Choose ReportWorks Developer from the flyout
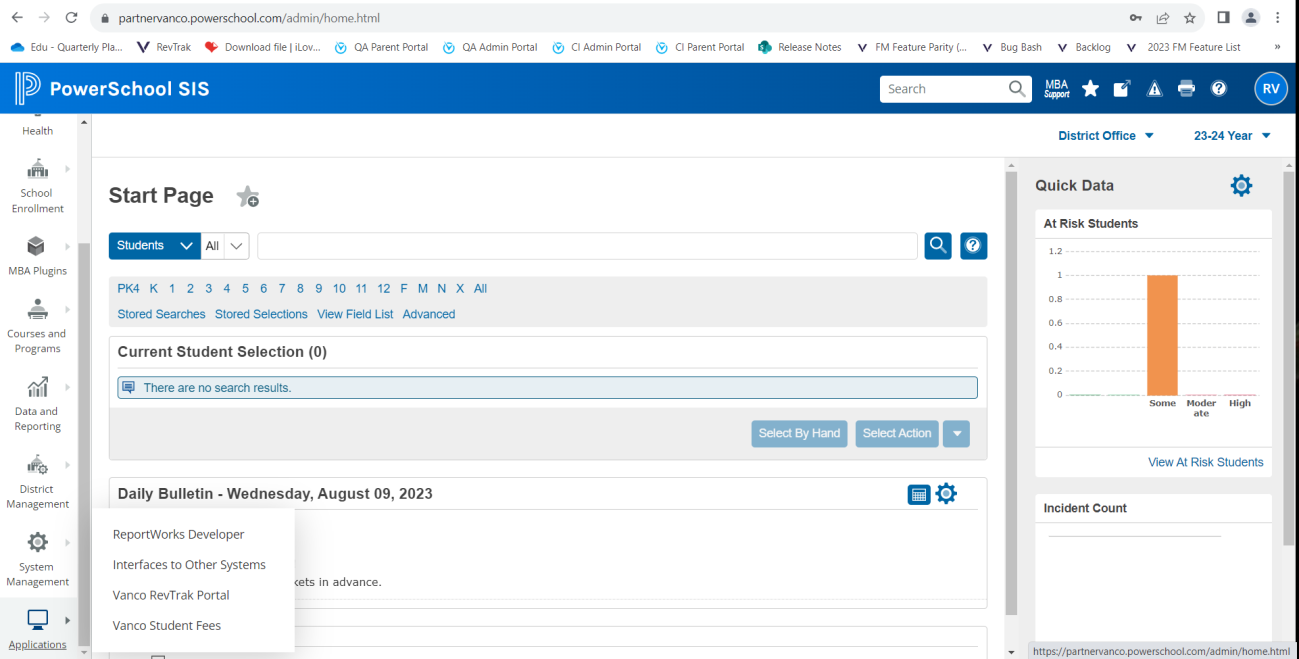 click(178, 534)
